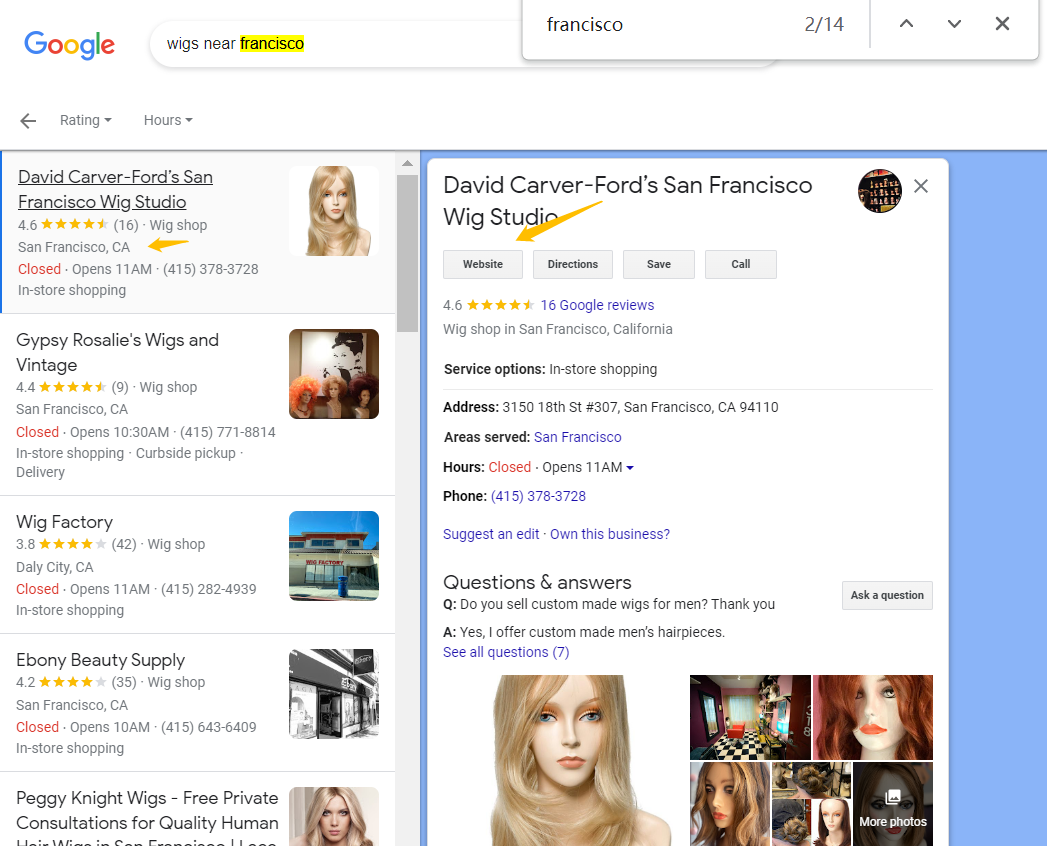
Task: Expand the hours dropdown arrow after Opens 11AM
Action: pos(630,468)
